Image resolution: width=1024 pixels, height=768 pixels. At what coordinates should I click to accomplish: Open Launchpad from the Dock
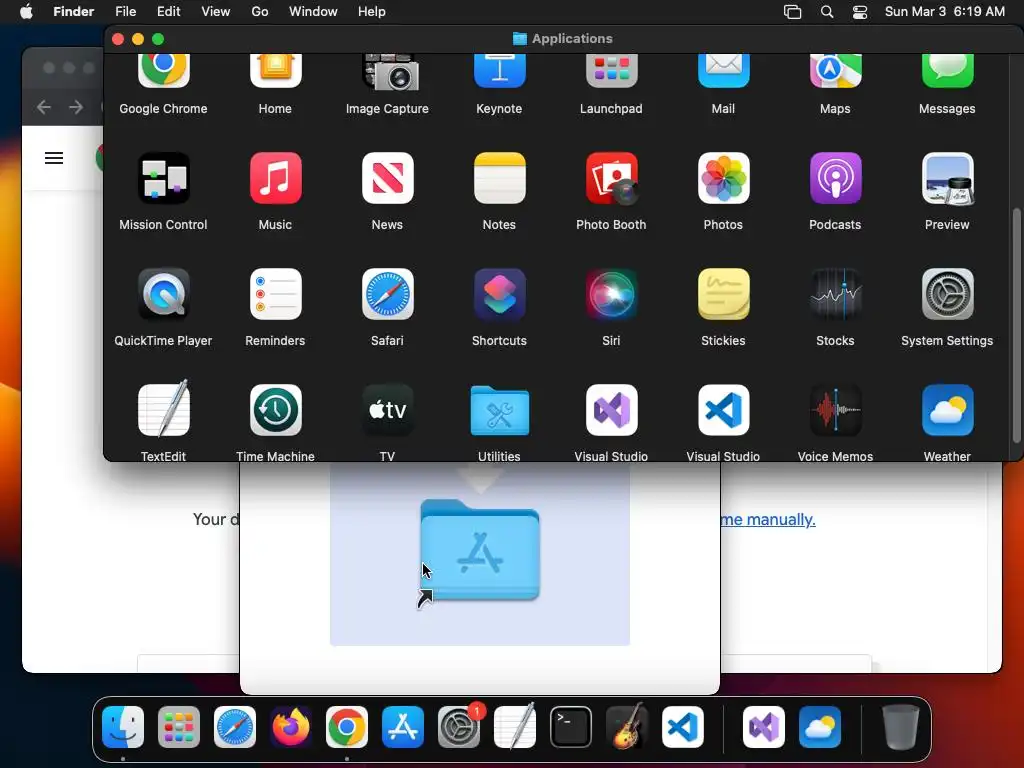coord(179,727)
